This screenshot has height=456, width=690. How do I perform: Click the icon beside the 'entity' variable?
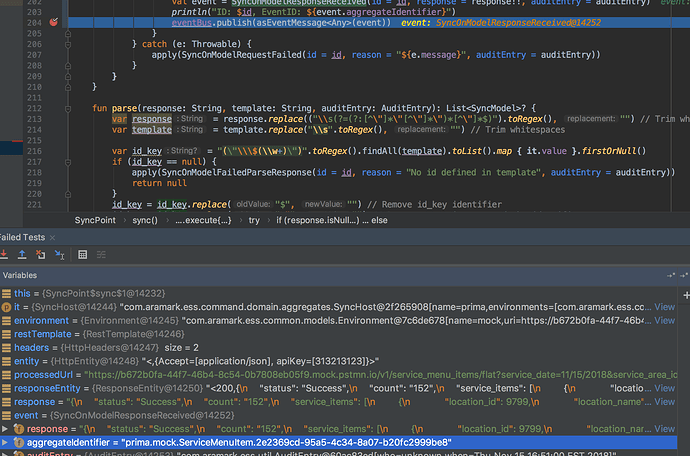click(6, 361)
